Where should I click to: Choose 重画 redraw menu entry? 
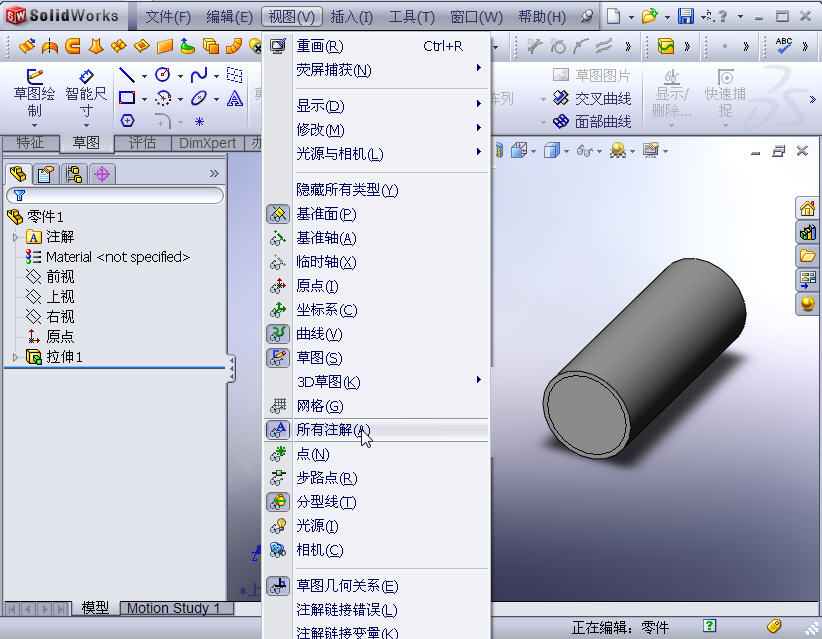coord(376,46)
